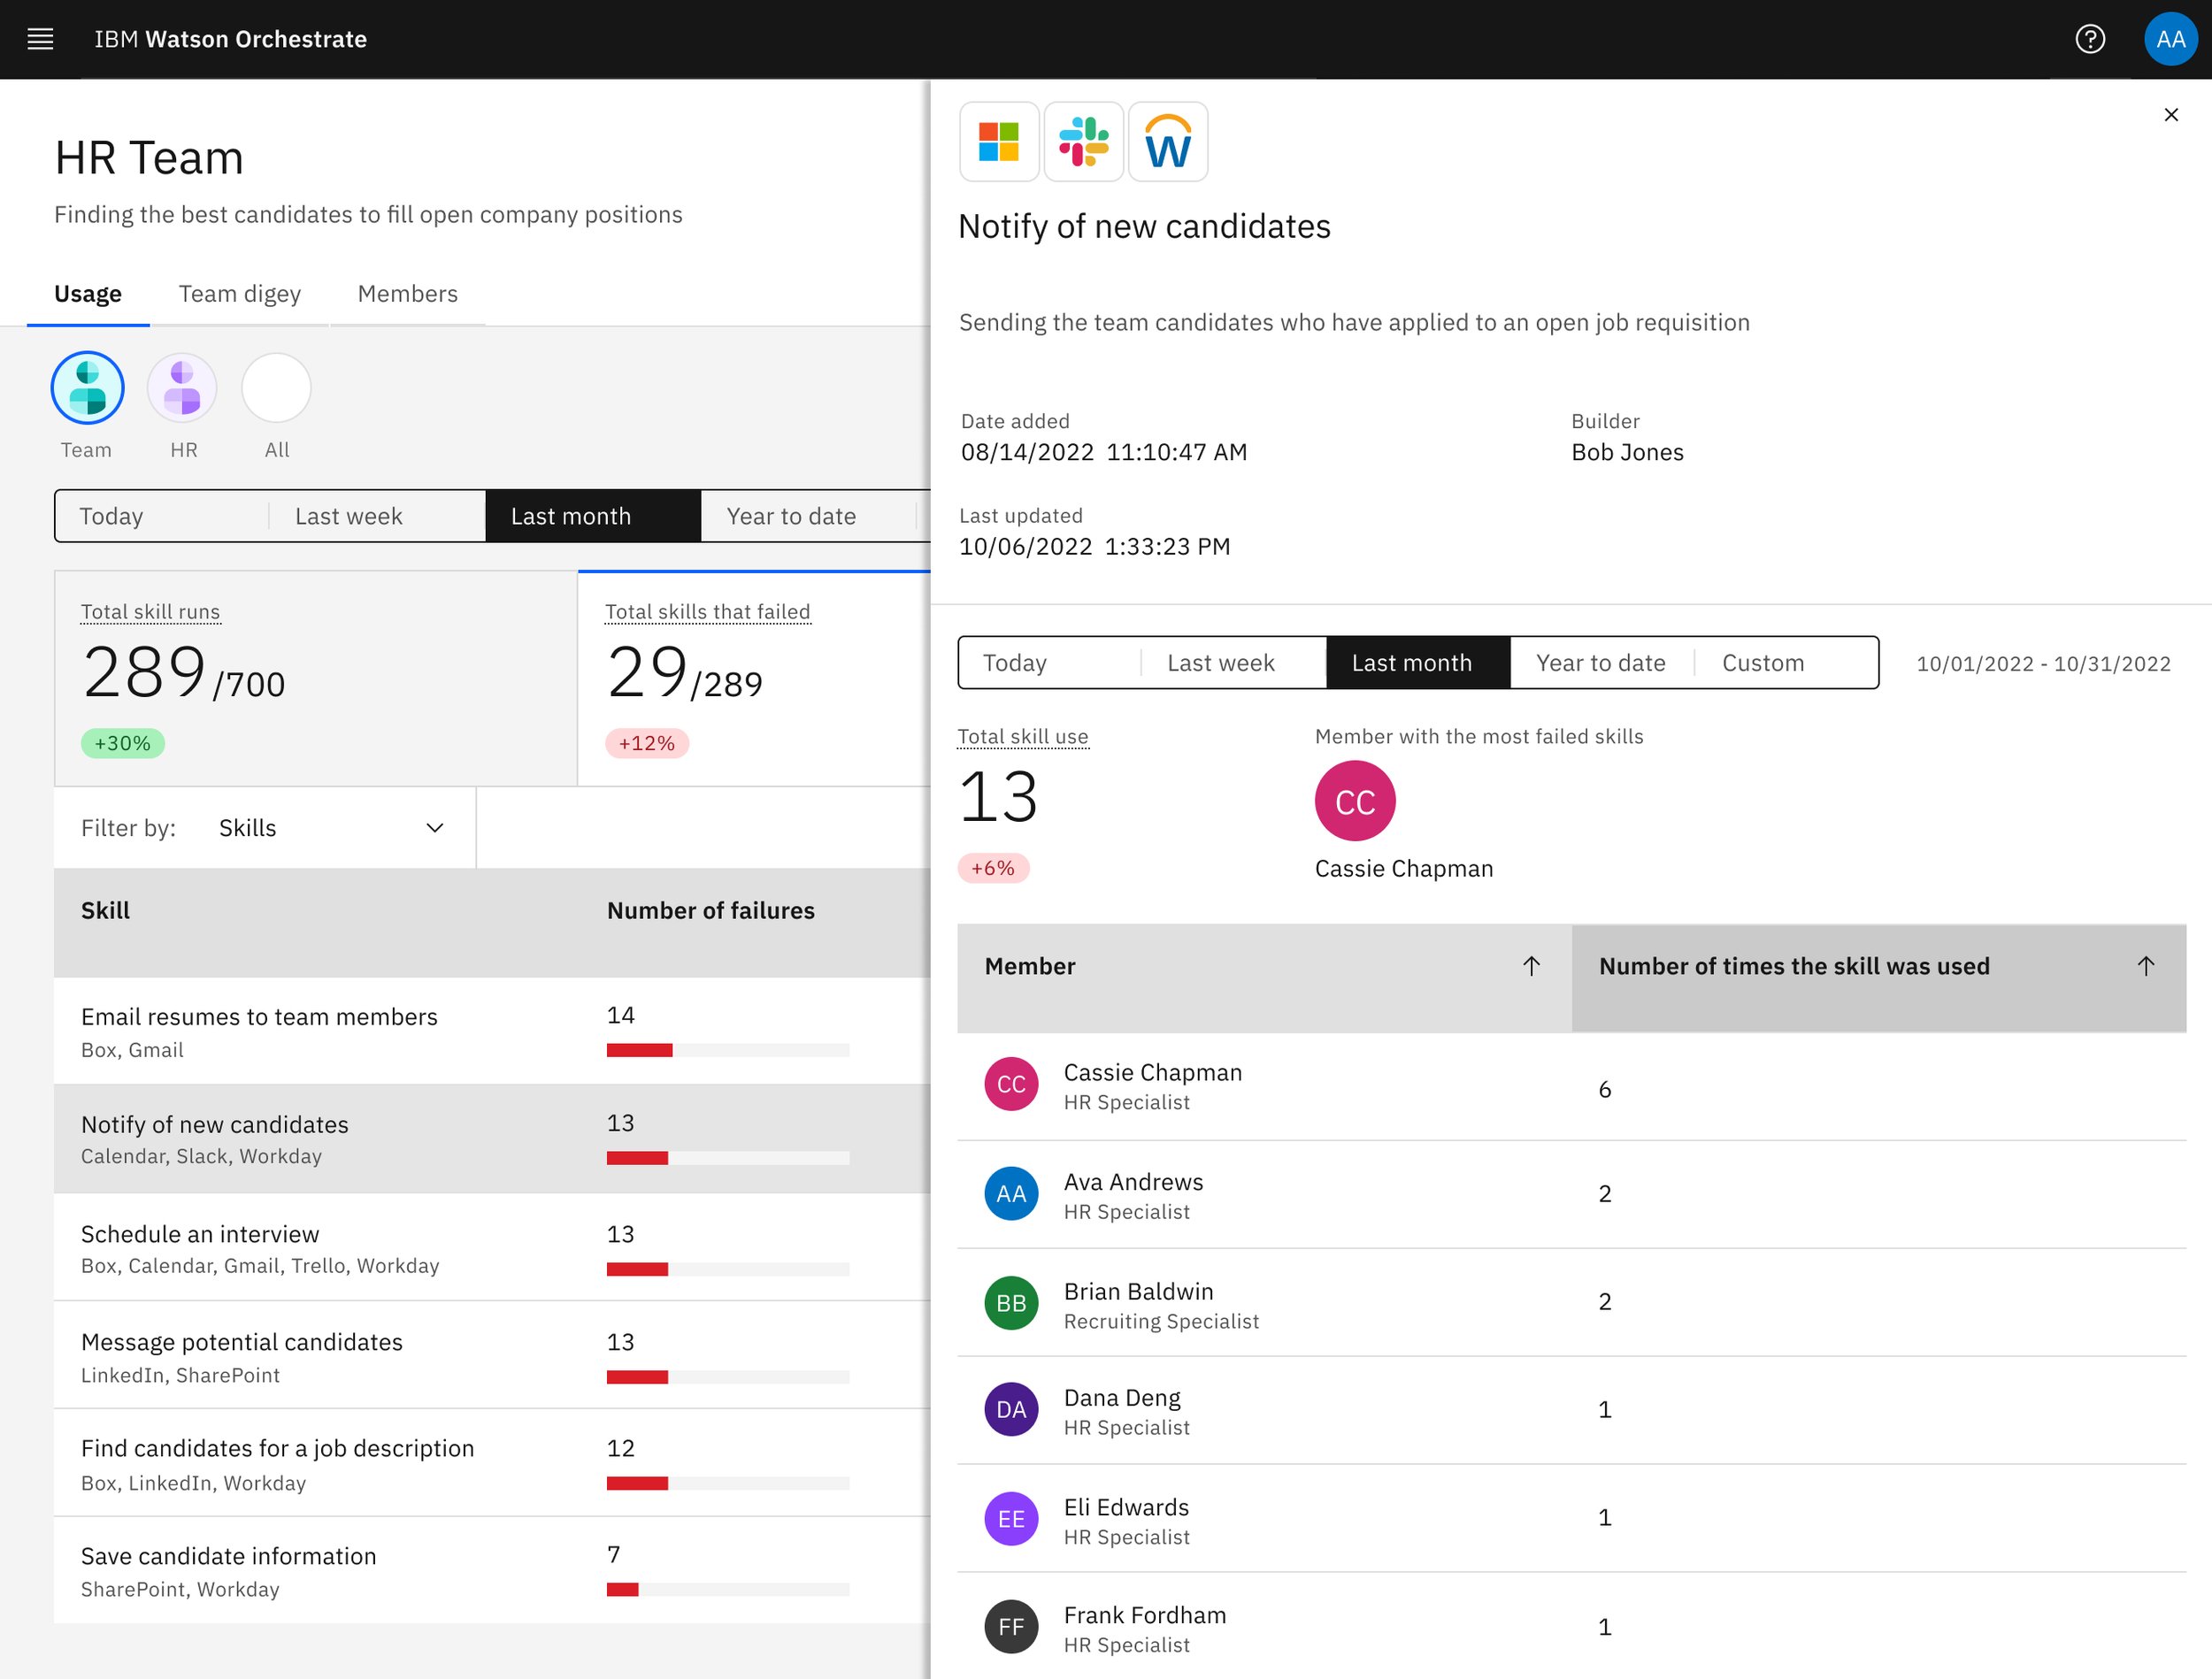Screen dimensions: 2212x1679
Task: Select Today in the side panel switcher
Action: click(x=1049, y=663)
